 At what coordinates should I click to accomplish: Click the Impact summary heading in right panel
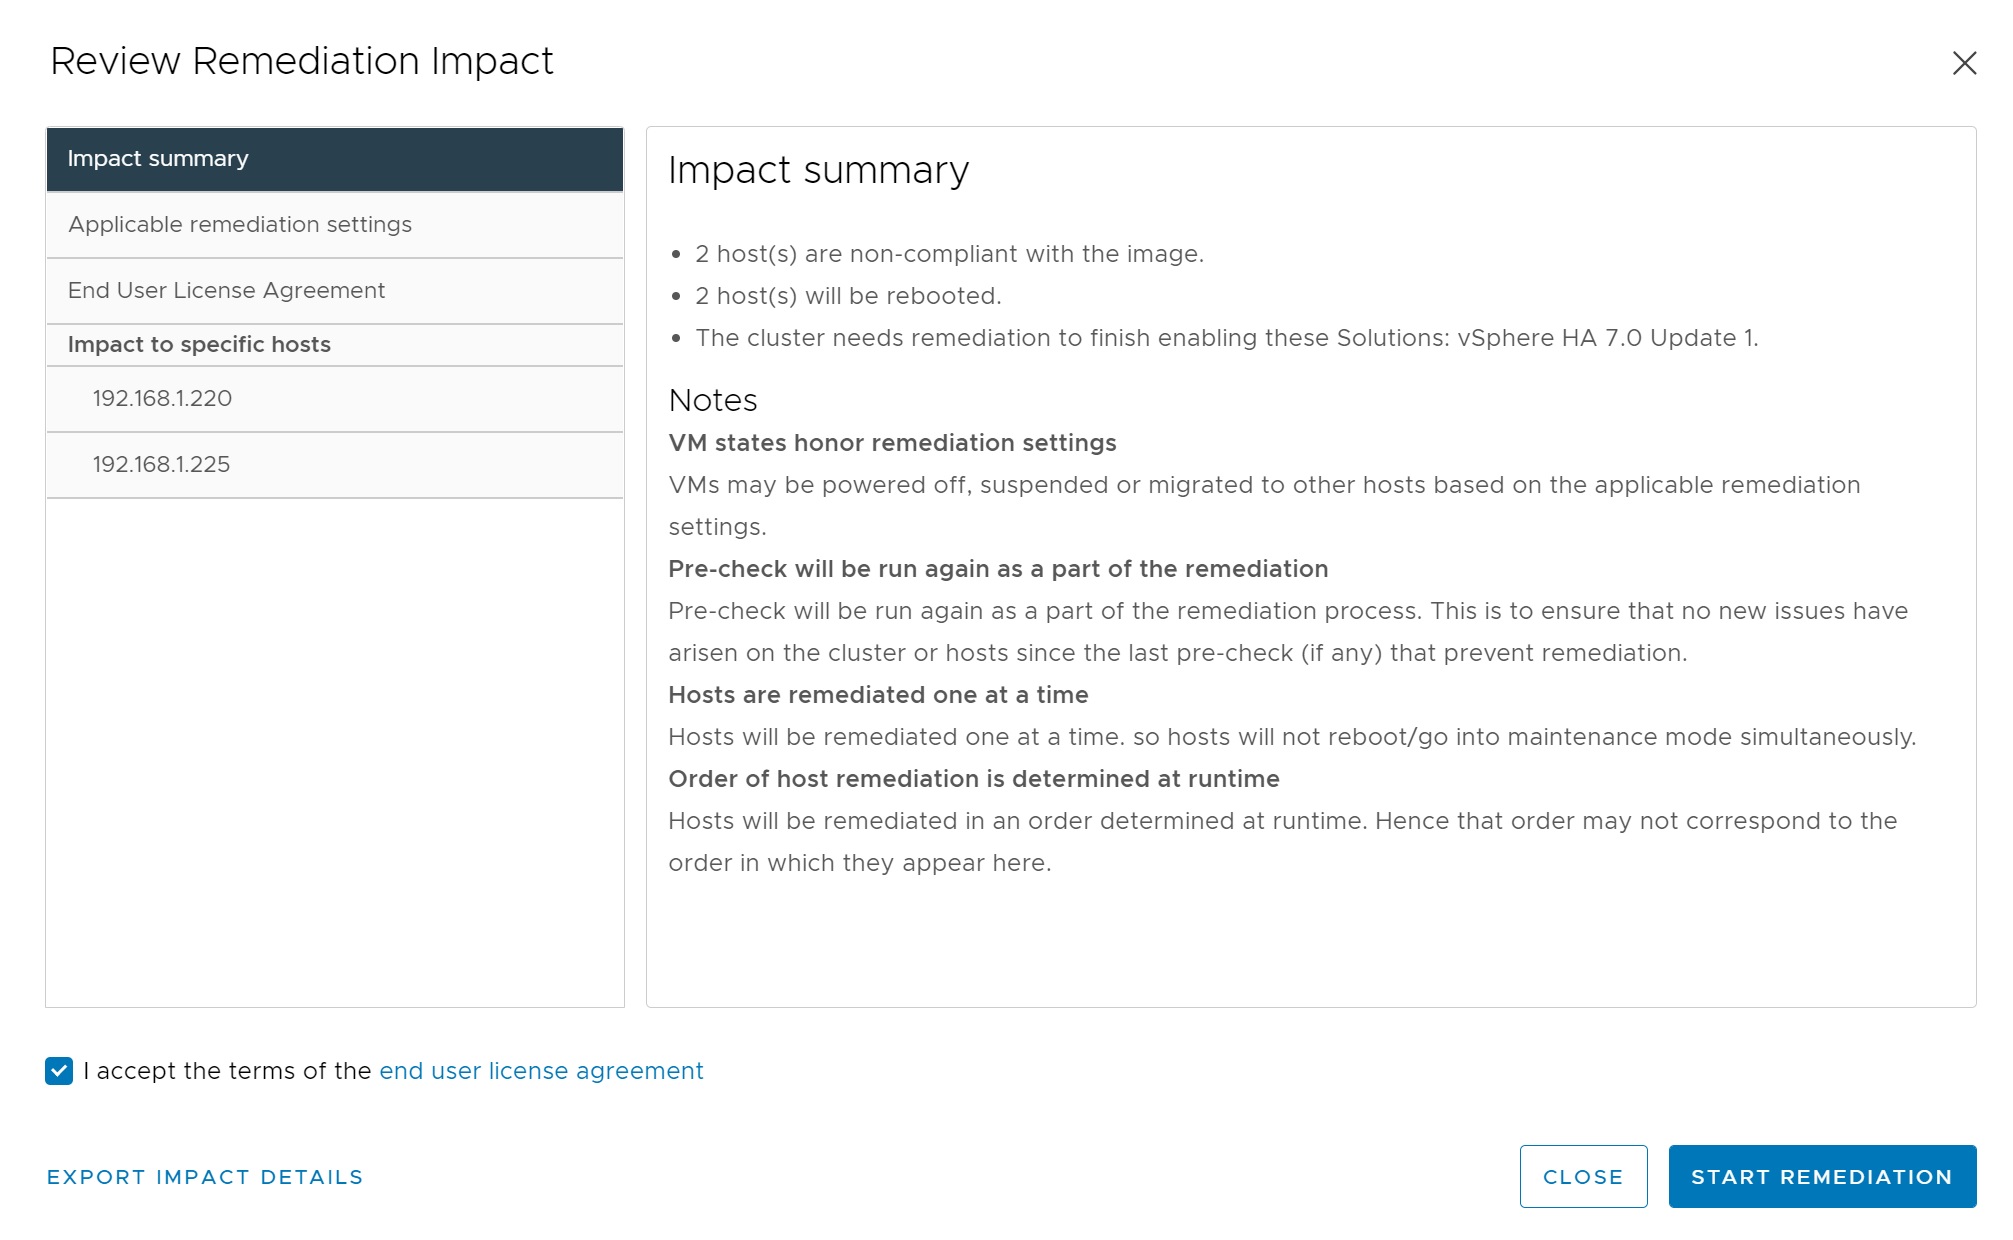pyautogui.click(x=818, y=170)
